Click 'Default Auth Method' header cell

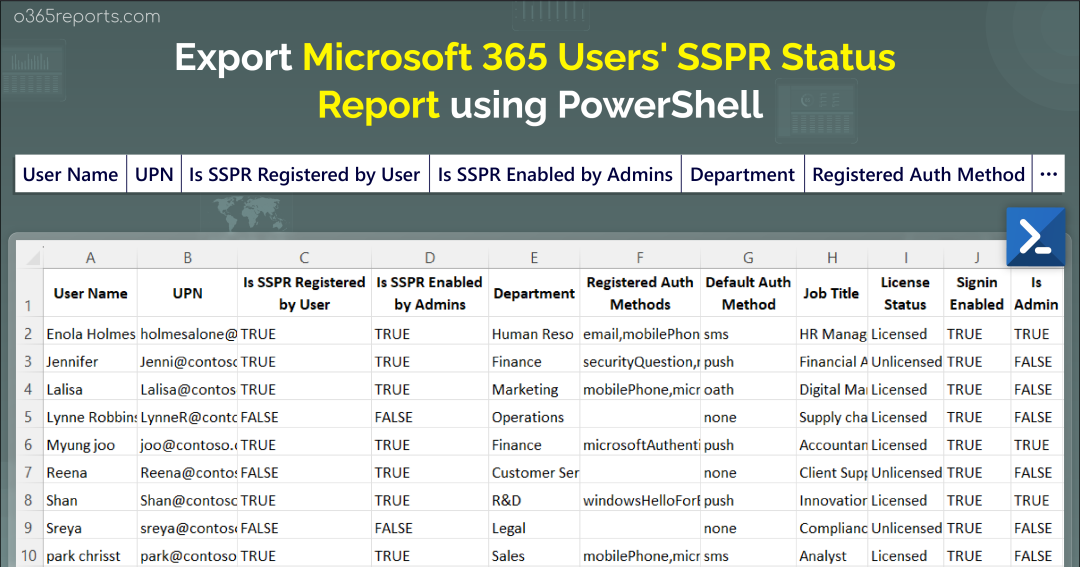pyautogui.click(x=748, y=293)
